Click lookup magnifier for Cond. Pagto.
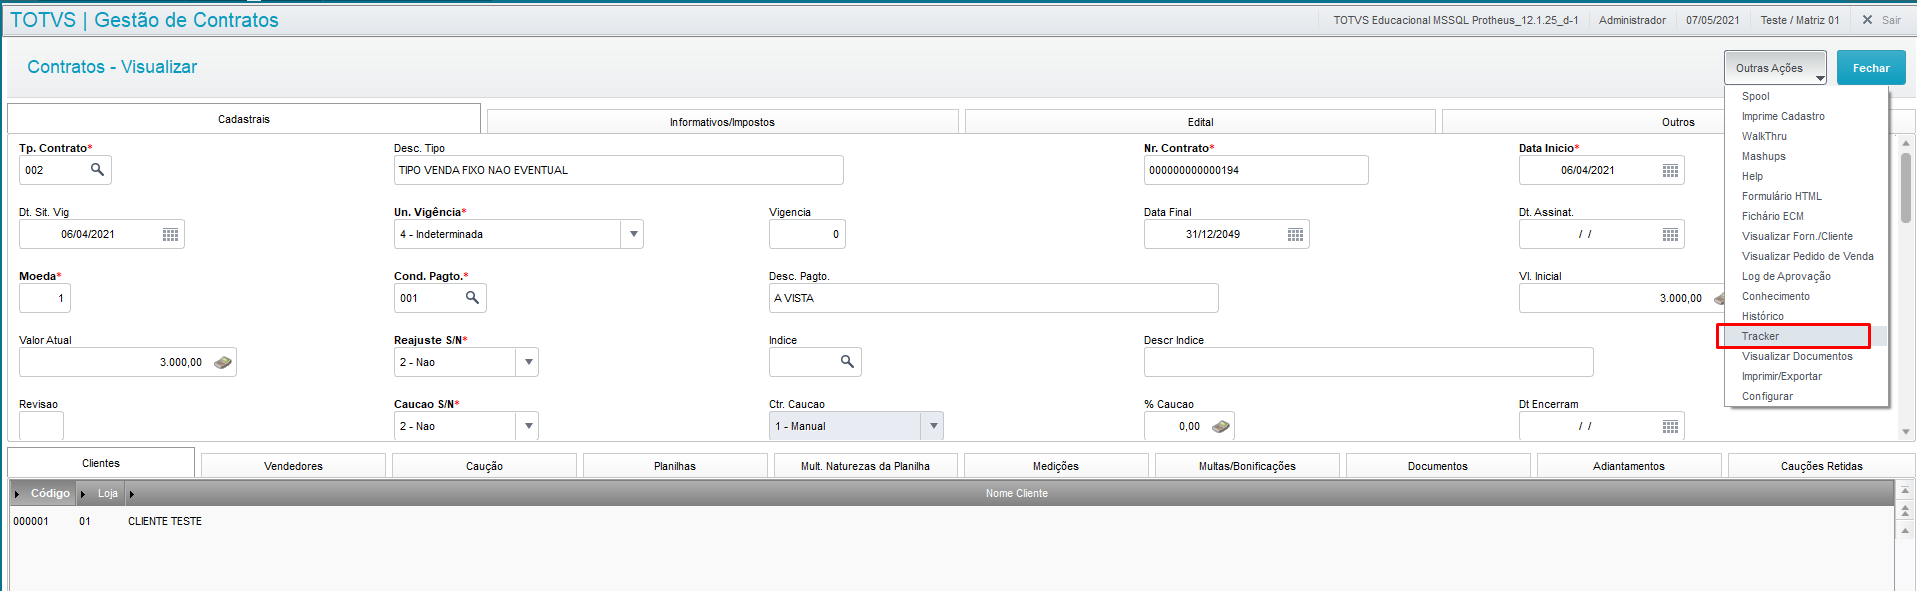Viewport: 1917px width, 591px height. tap(472, 298)
